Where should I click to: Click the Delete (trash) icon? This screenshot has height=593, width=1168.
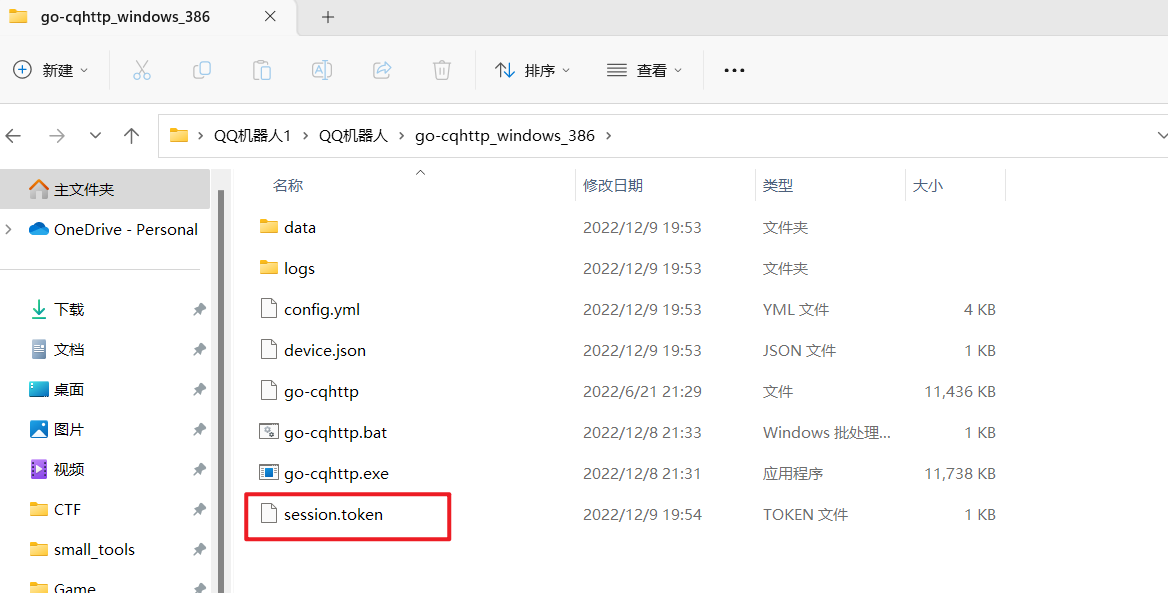pos(441,70)
